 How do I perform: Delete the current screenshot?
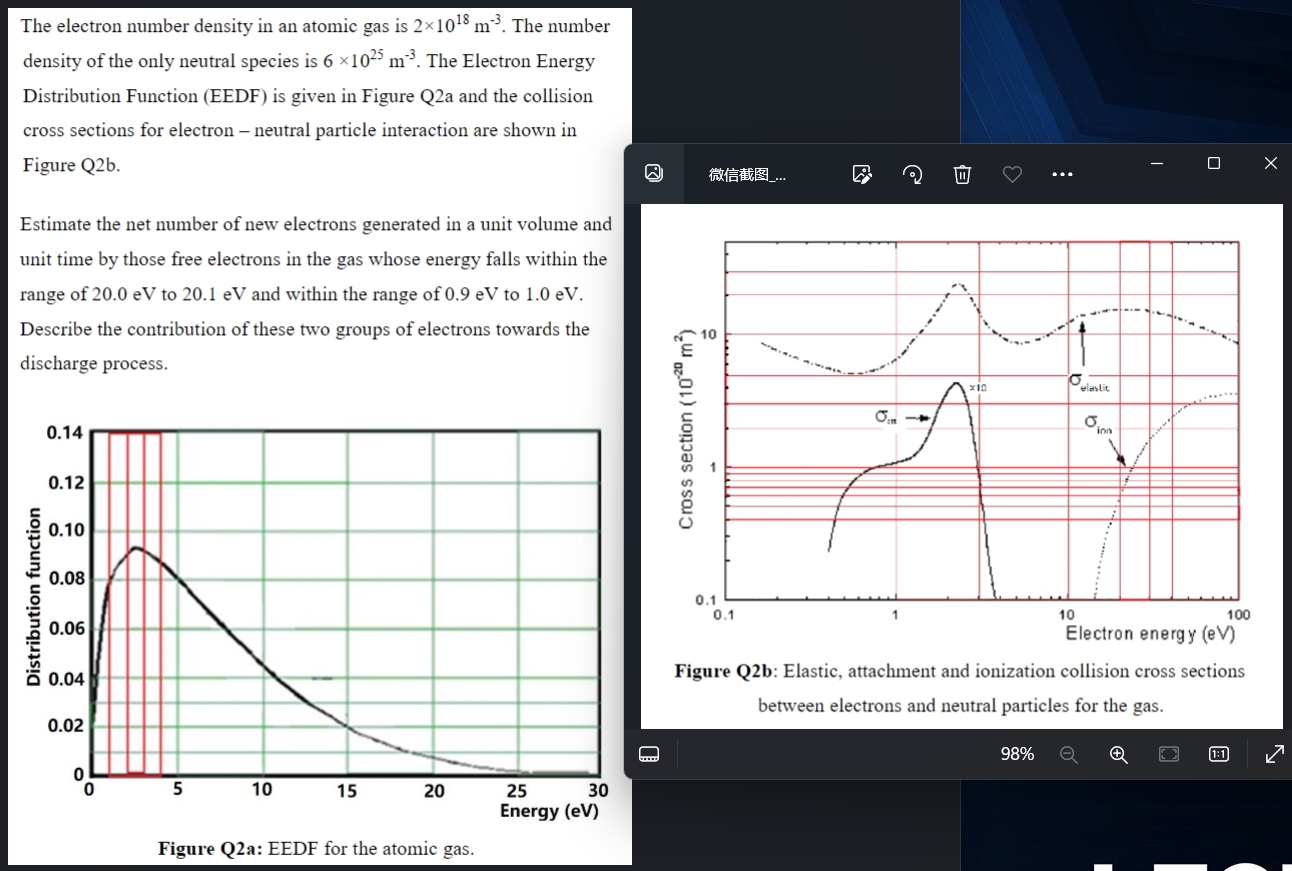point(962,173)
